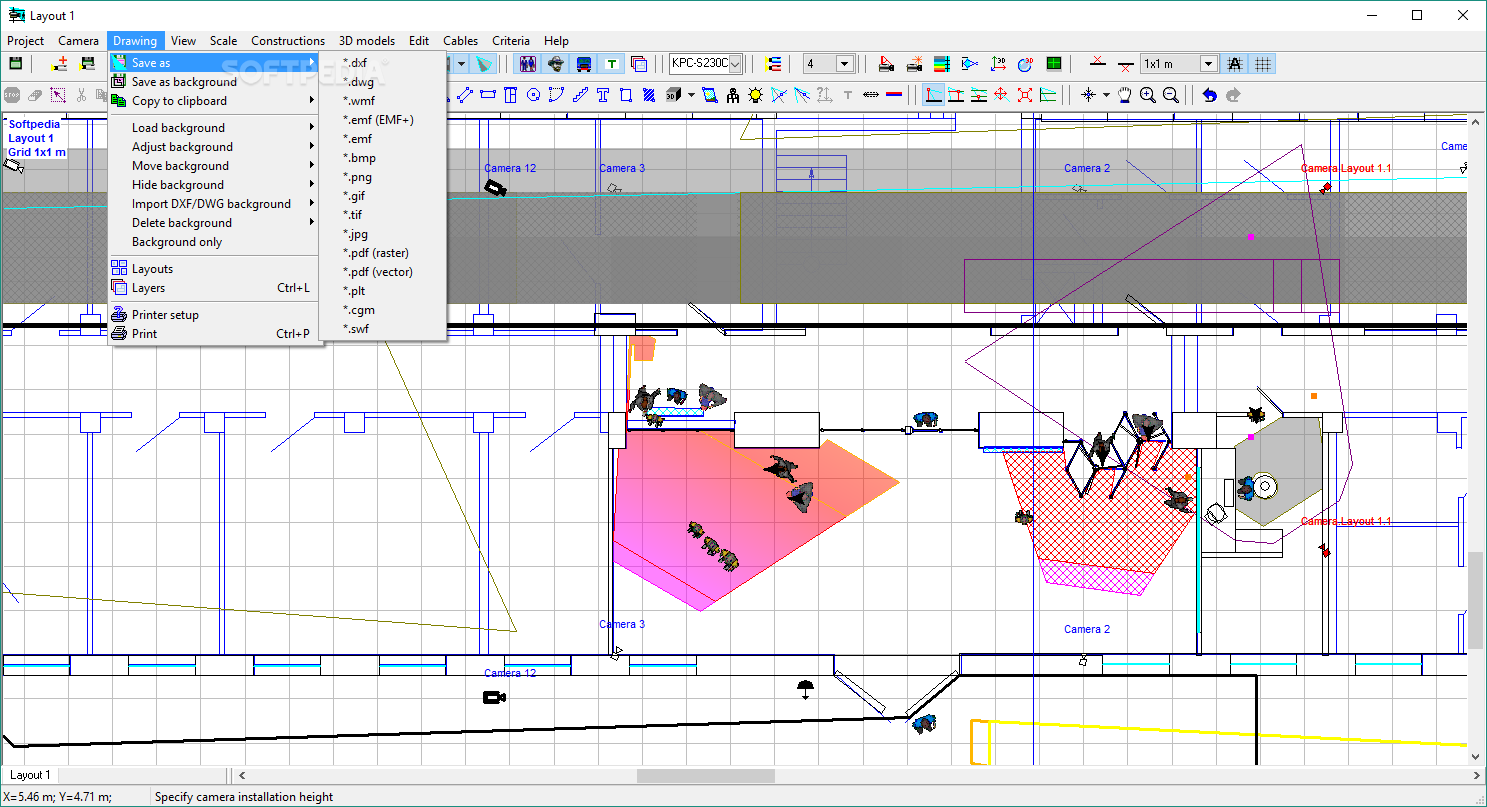Click the rainbow color spectrum icon

941,64
